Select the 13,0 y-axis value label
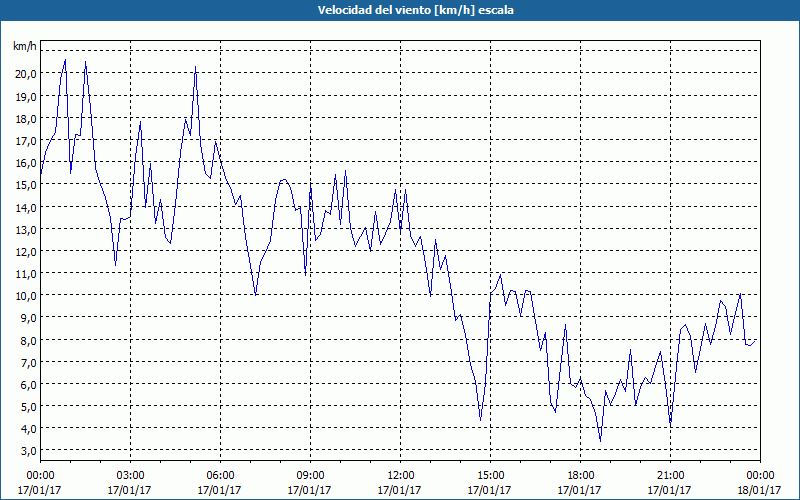The image size is (800, 500). [26, 229]
